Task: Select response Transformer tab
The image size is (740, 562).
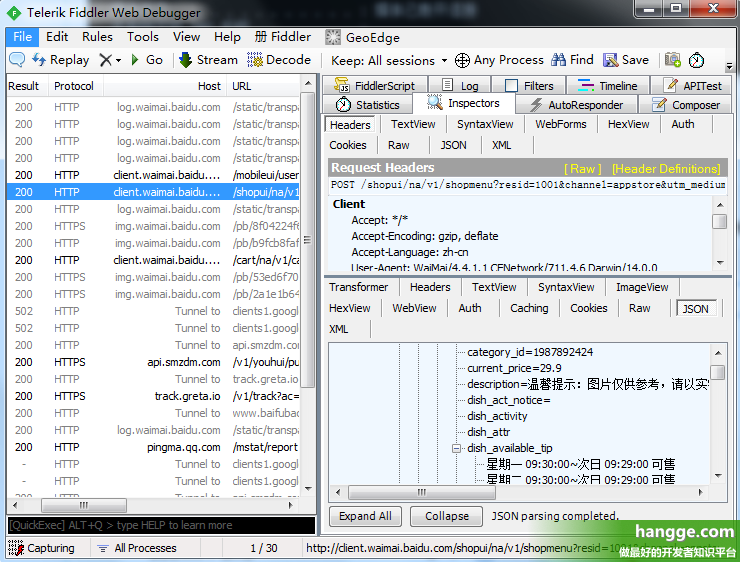Action: pyautogui.click(x=359, y=287)
